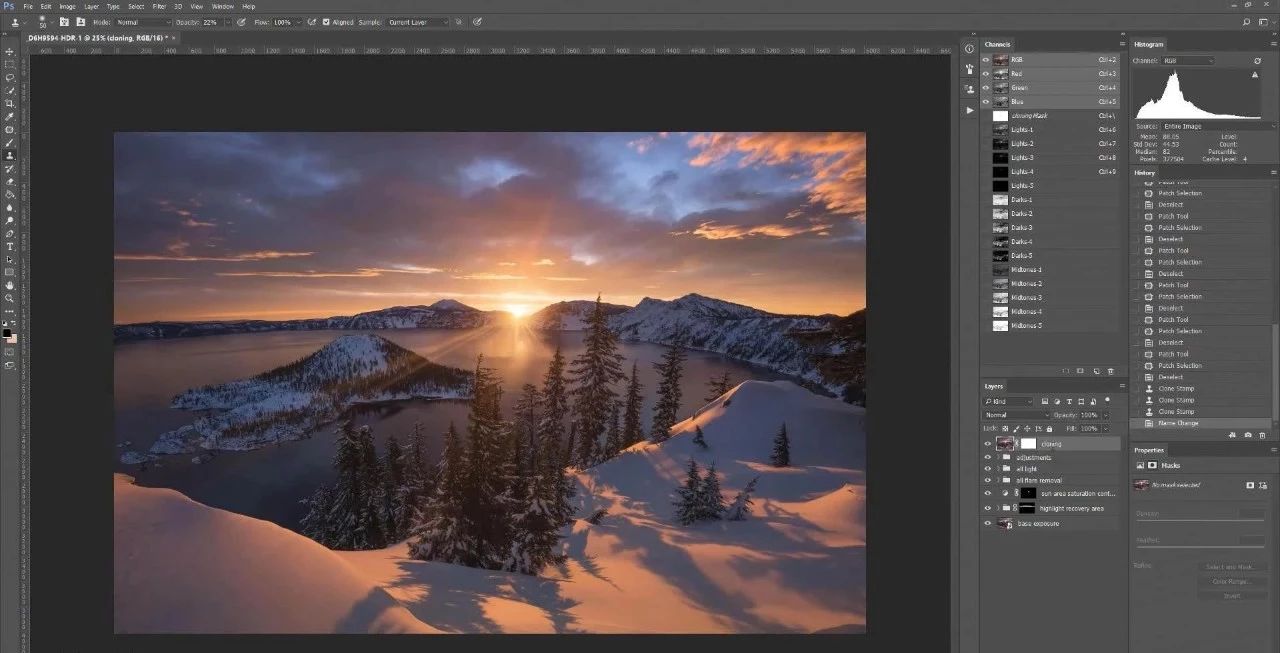Open the Filter menu
1280x653 pixels.
[x=159, y=6]
